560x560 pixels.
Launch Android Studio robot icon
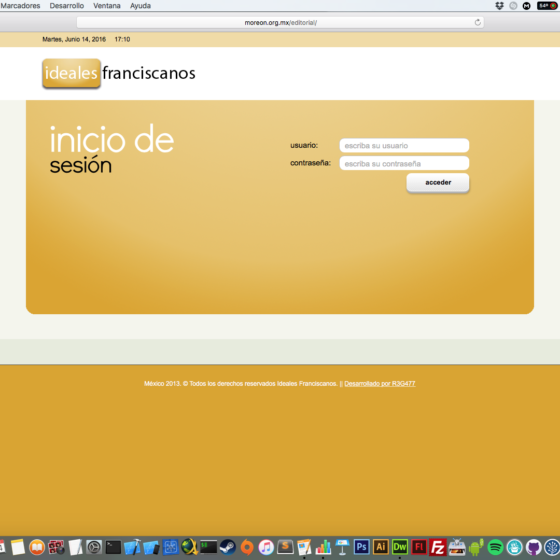click(476, 547)
